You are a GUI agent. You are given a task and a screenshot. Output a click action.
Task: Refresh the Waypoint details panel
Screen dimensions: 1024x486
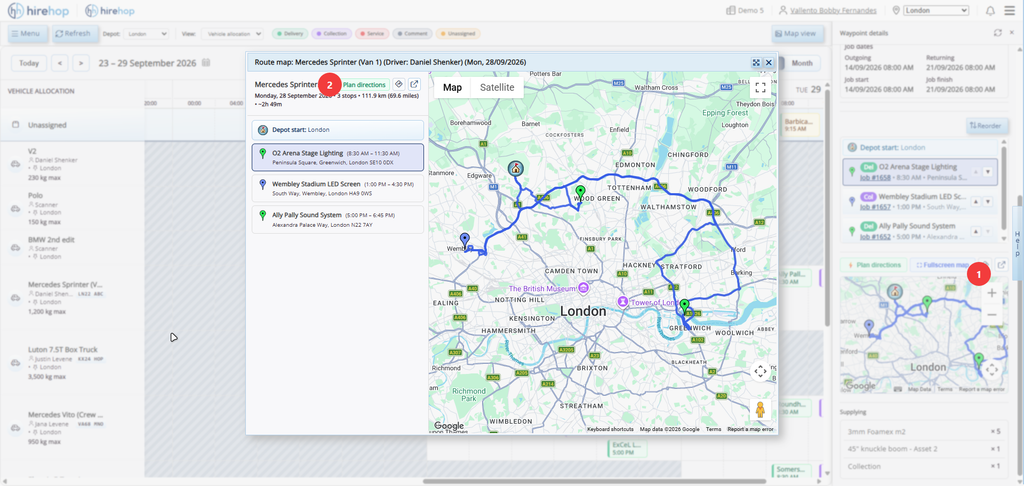[997, 33]
